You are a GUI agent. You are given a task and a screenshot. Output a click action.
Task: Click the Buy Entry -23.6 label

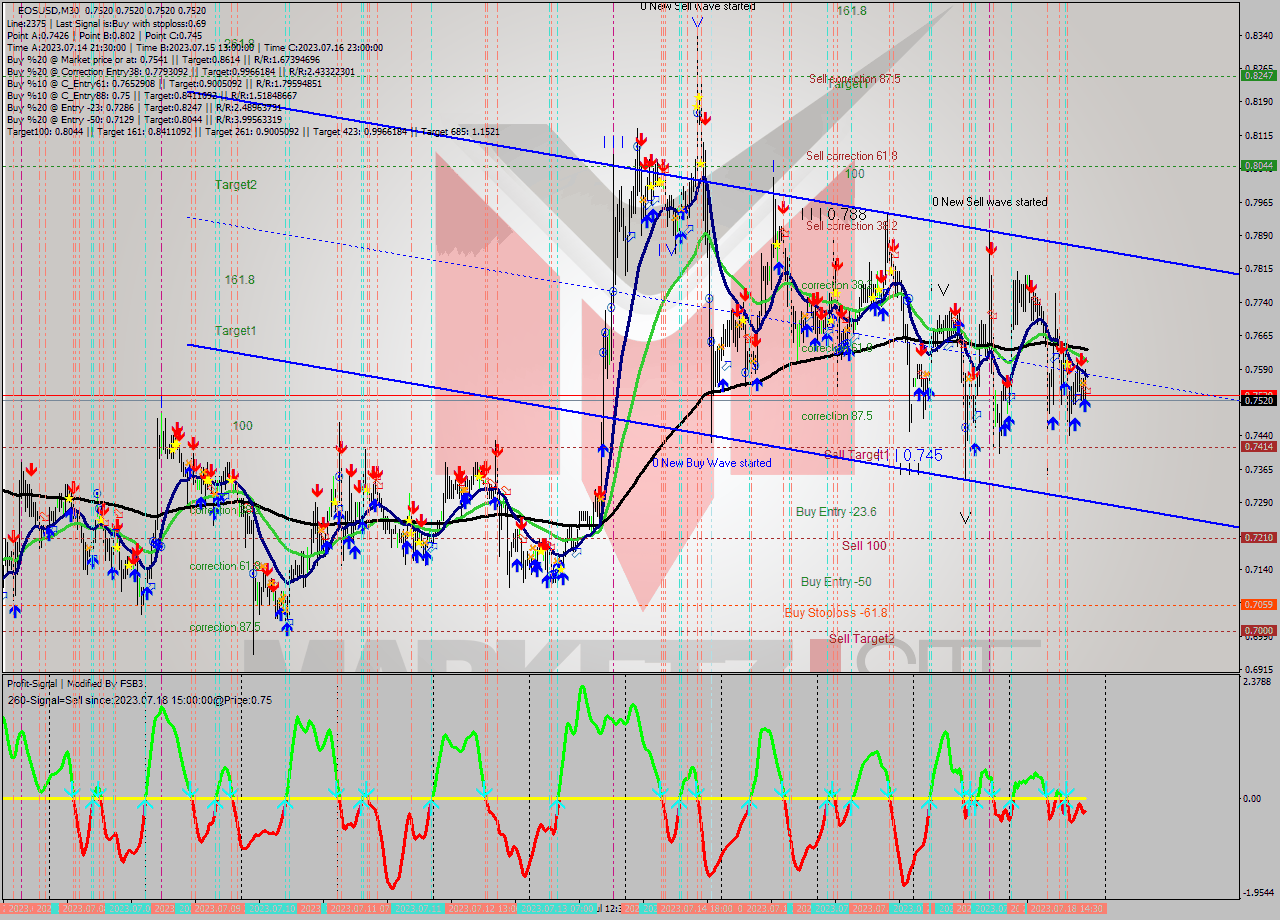pos(835,512)
